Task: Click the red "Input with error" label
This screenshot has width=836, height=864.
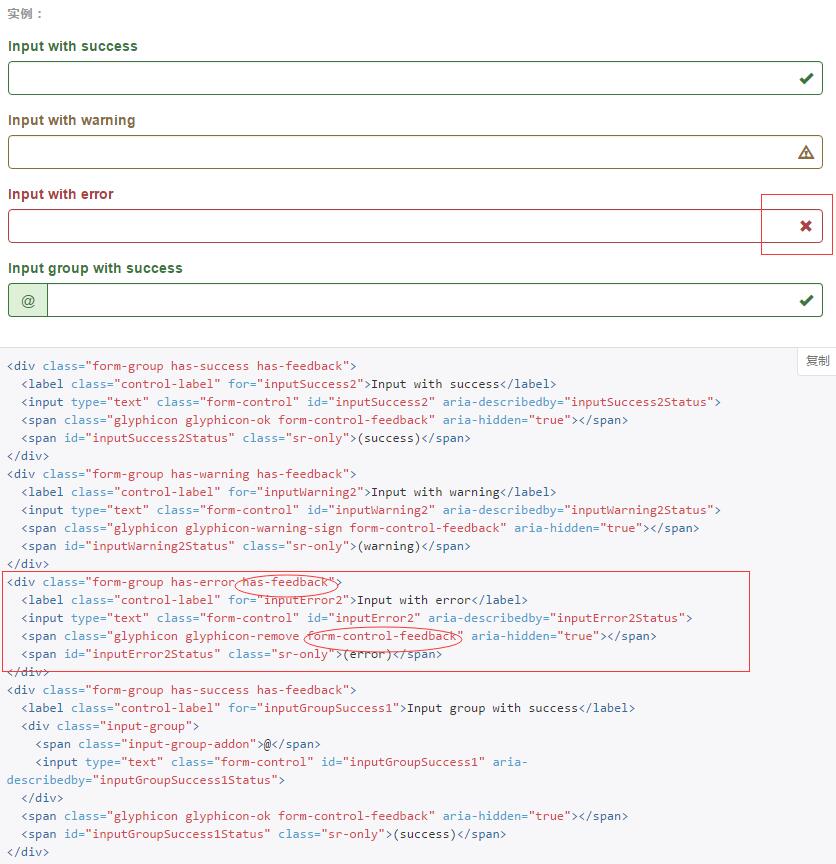Action: click(61, 194)
